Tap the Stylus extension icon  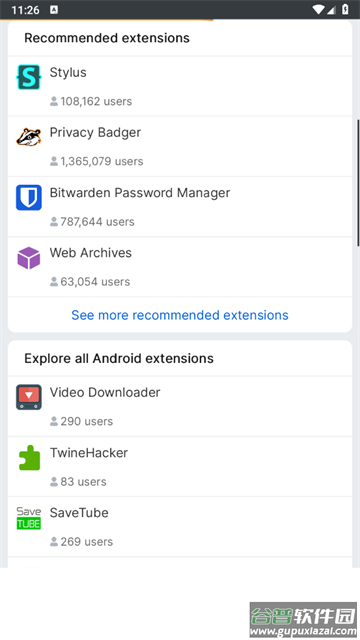tap(29, 77)
